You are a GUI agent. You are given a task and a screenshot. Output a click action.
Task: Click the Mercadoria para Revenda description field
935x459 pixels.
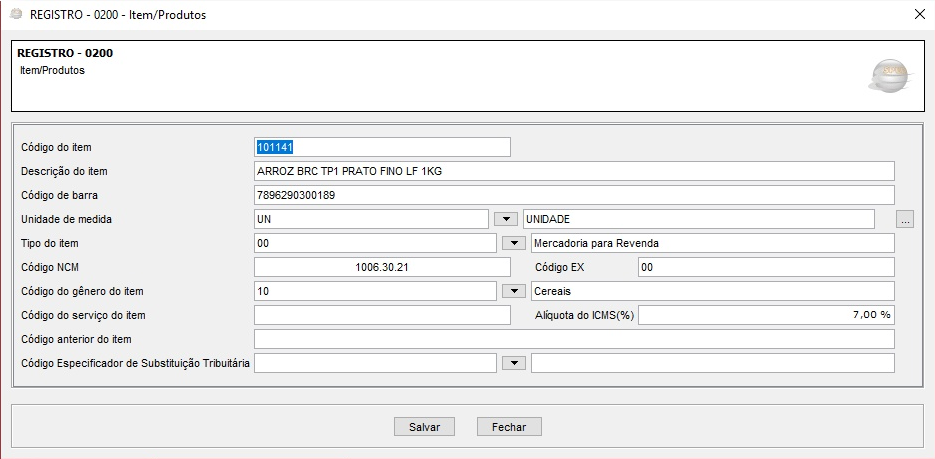712,243
